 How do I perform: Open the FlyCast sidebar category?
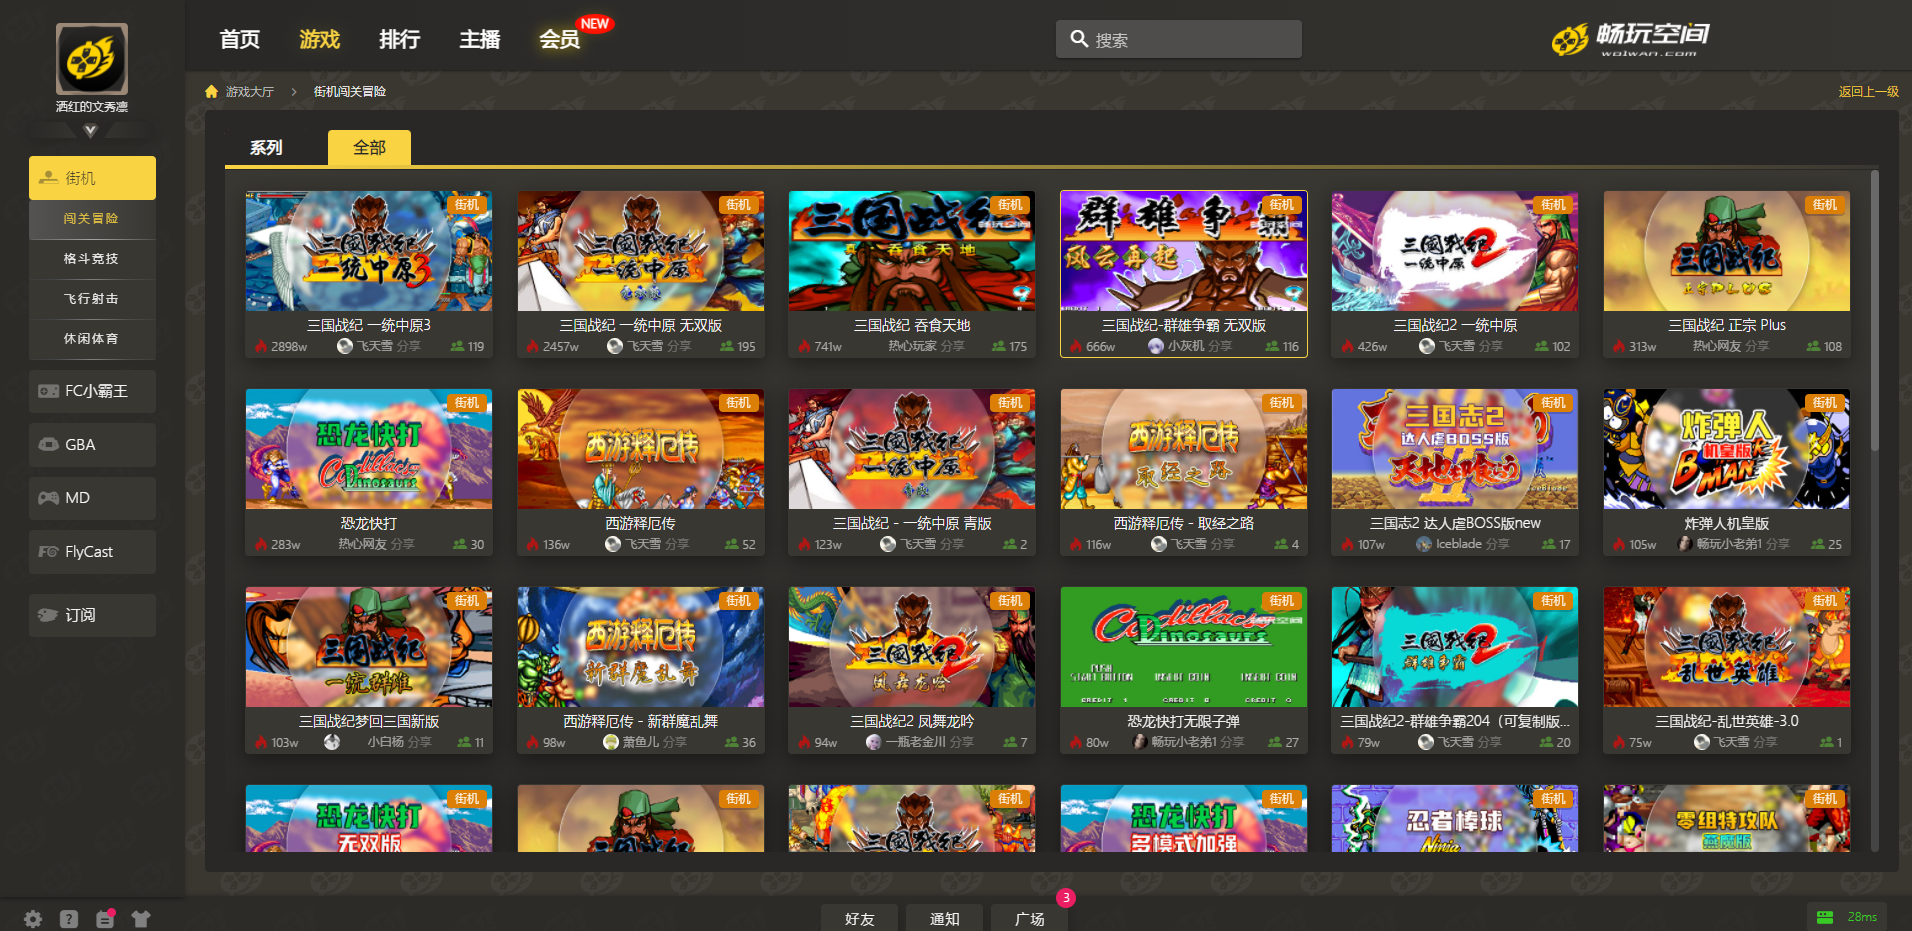[92, 552]
